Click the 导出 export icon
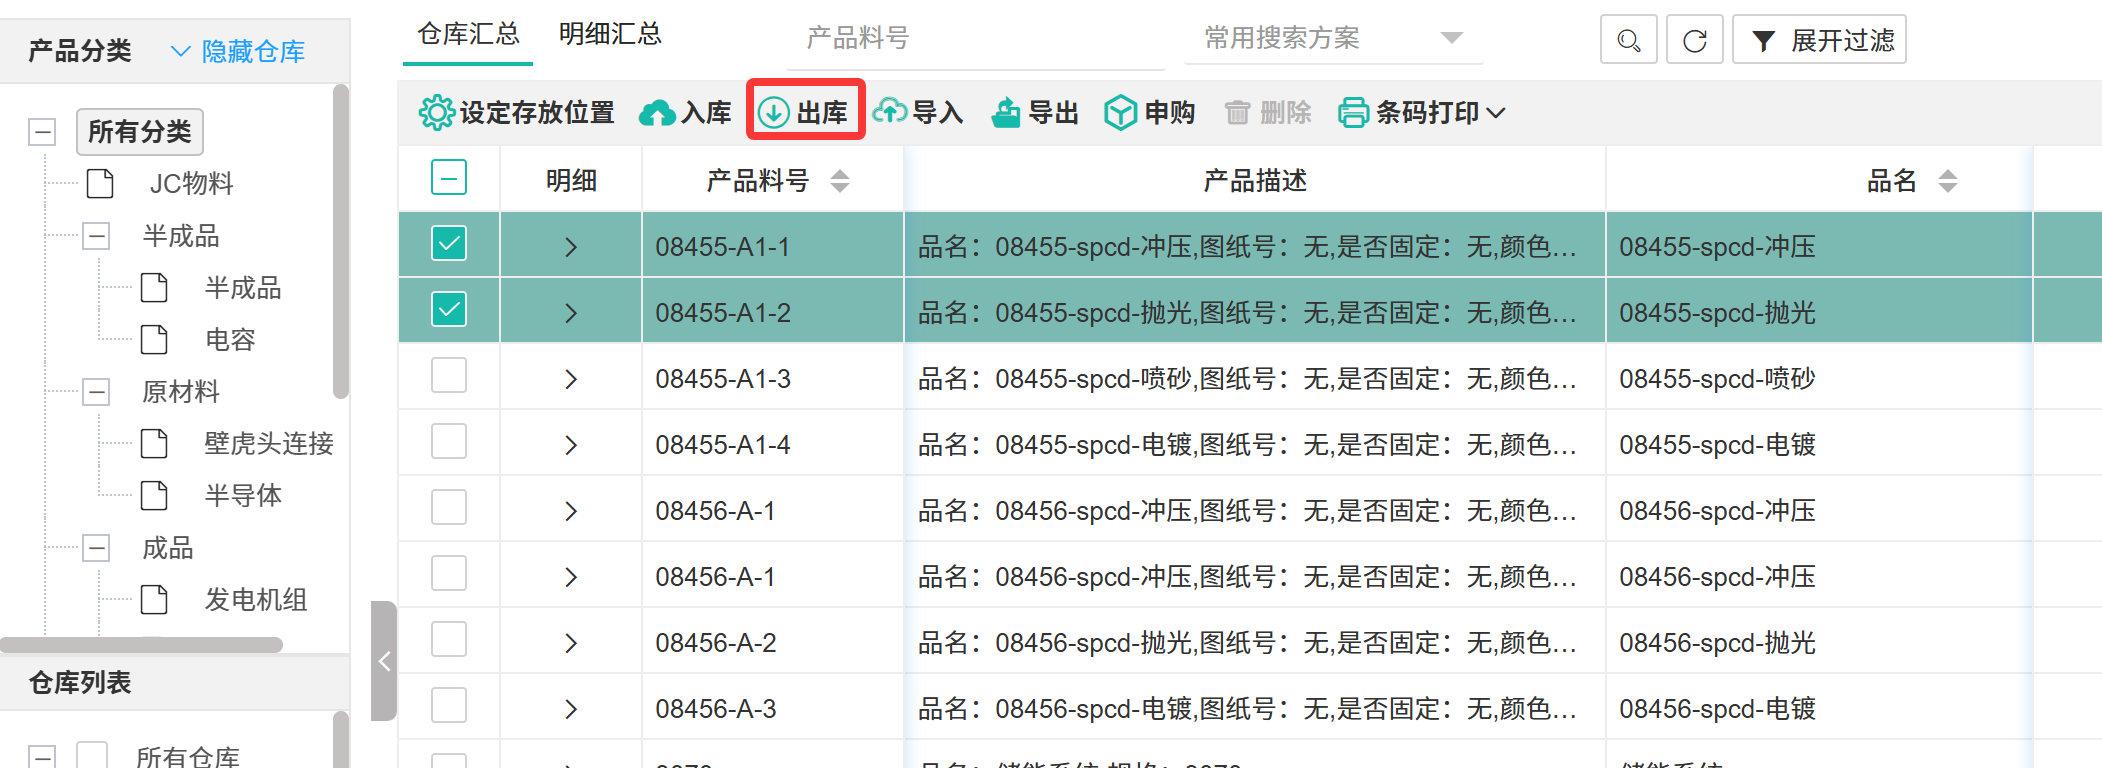Viewport: 2102px width, 768px height. click(x=1005, y=113)
